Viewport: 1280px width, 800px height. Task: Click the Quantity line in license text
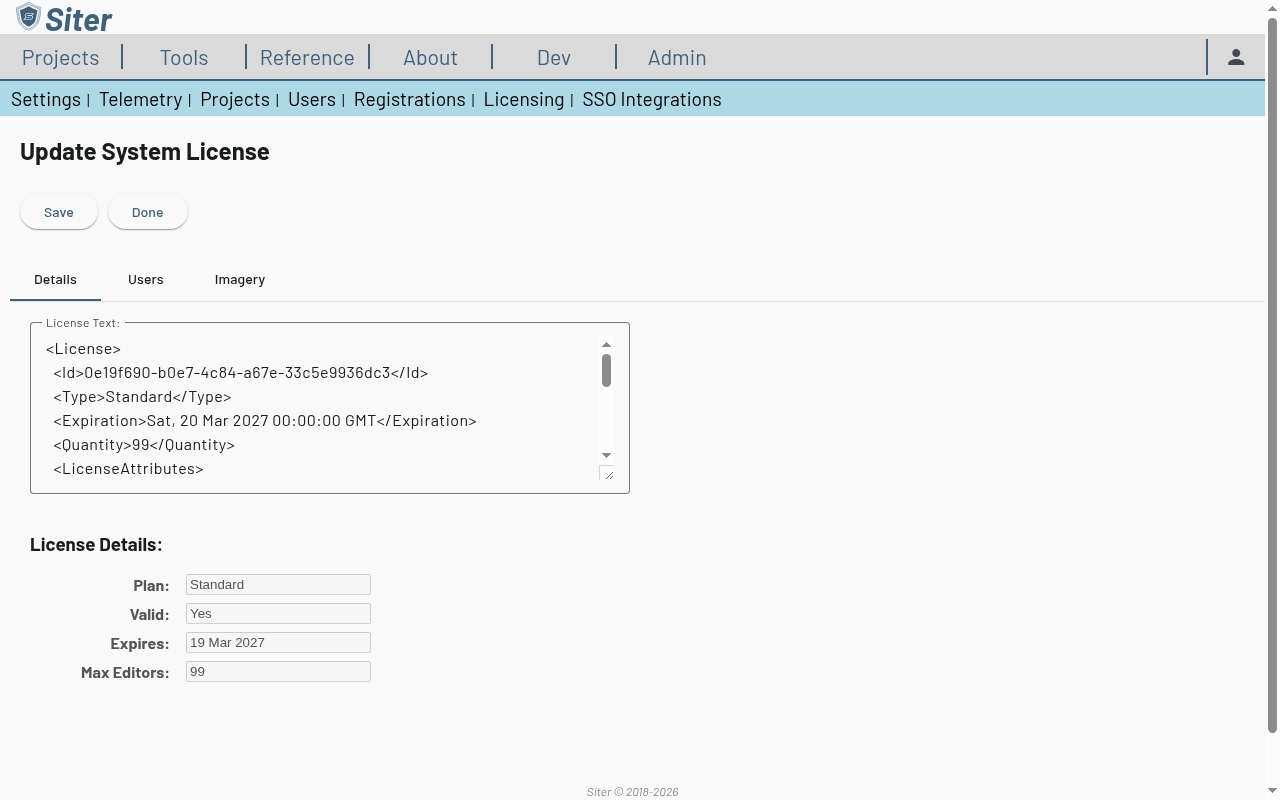click(144, 445)
